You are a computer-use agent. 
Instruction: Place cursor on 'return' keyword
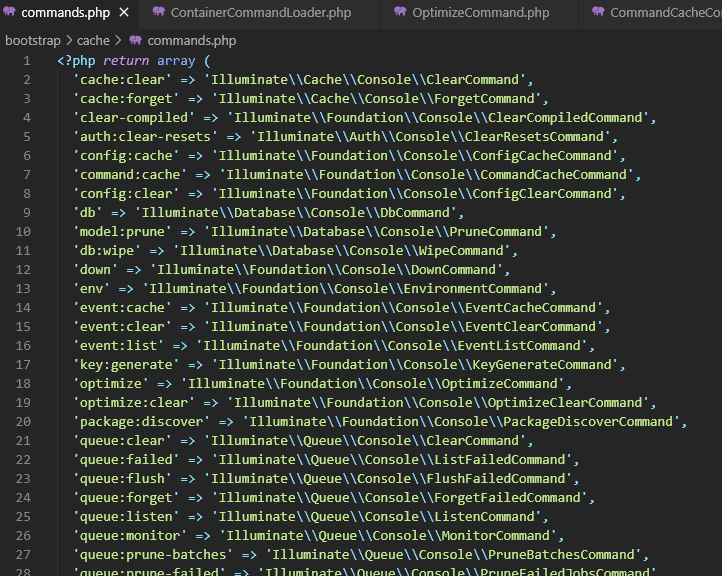[x=126, y=61]
